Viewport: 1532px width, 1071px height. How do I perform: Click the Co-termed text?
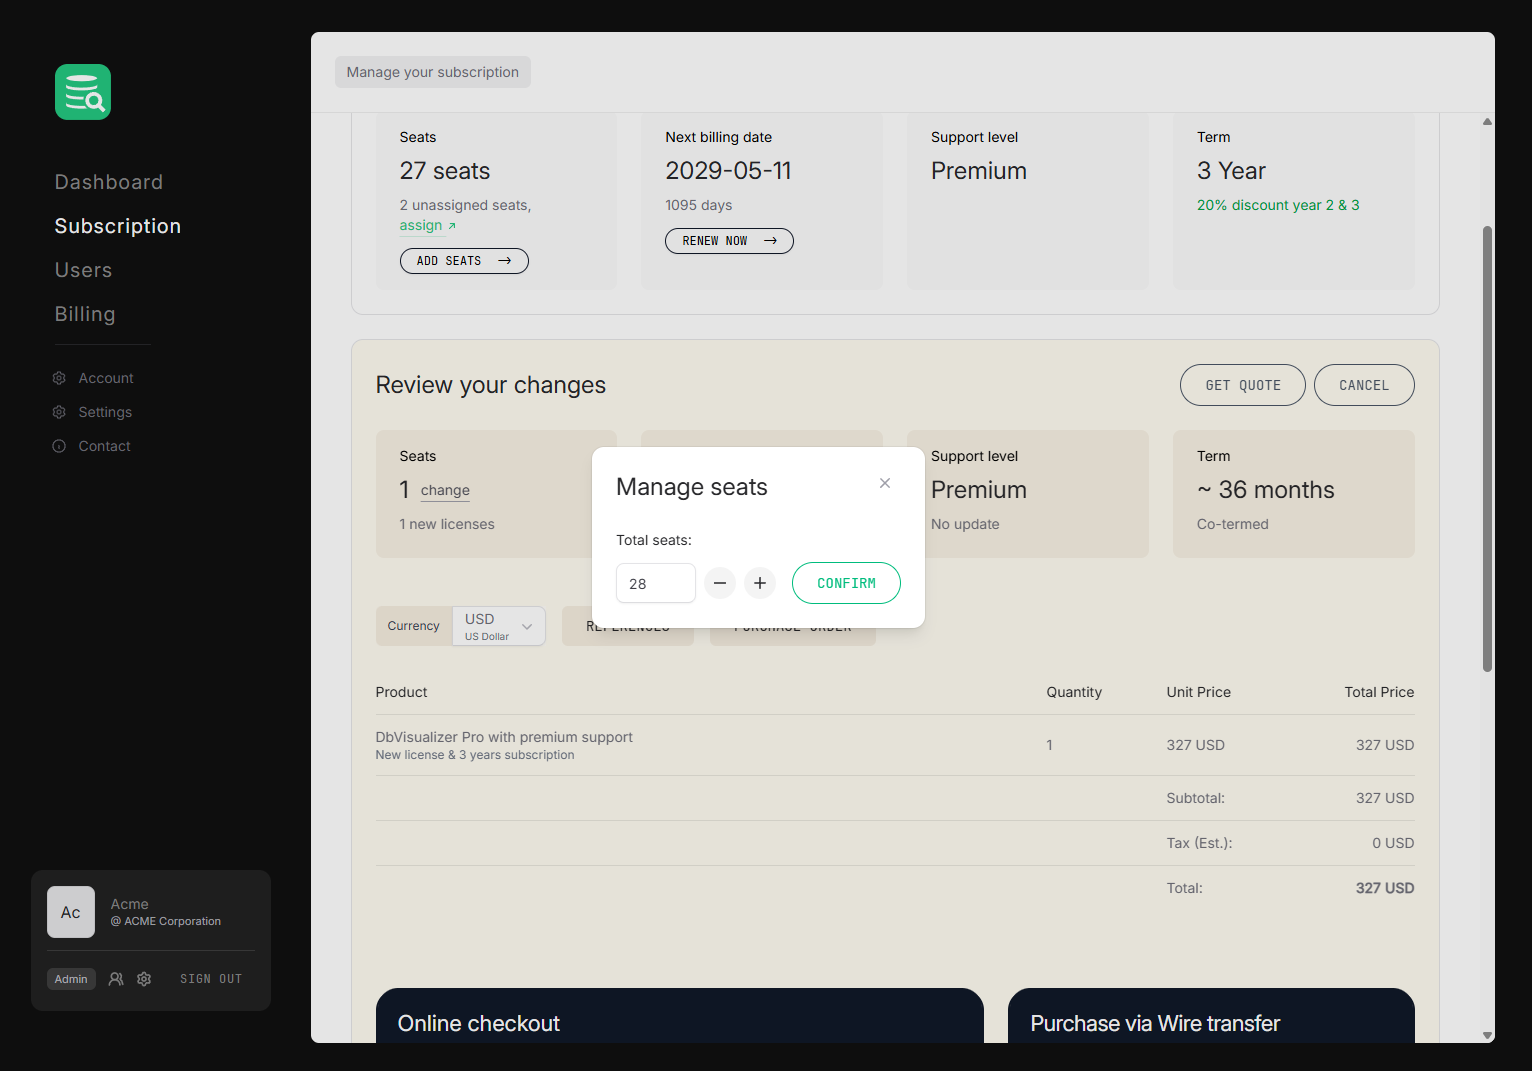1233,524
